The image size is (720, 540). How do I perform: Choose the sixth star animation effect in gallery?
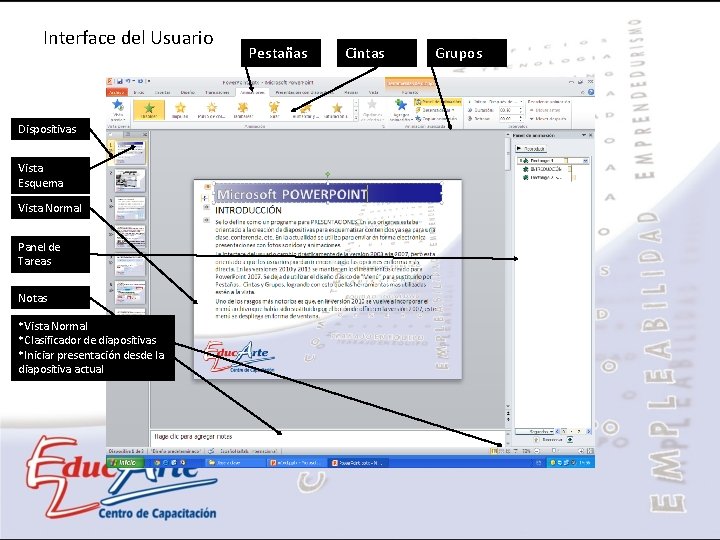pos(305,110)
